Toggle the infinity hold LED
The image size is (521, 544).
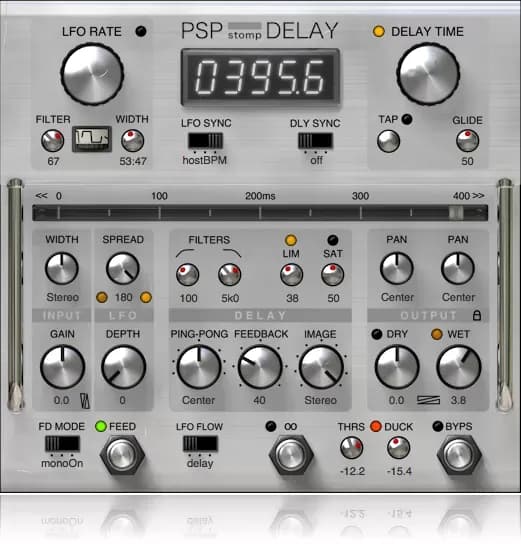point(271,426)
